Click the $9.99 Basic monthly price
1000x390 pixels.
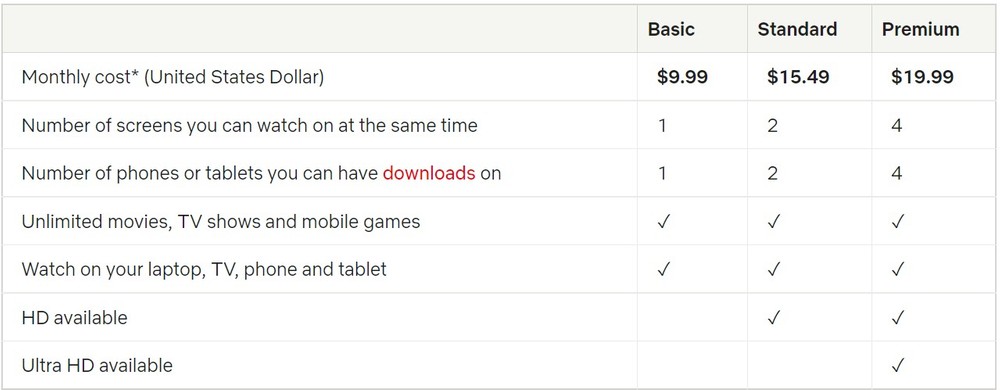click(682, 77)
